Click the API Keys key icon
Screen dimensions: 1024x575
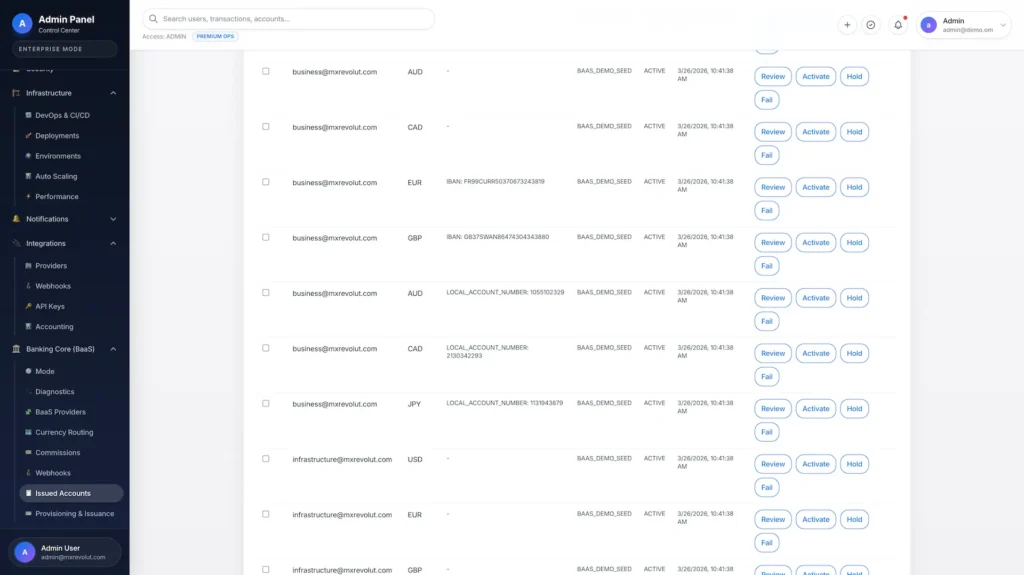pos(28,306)
